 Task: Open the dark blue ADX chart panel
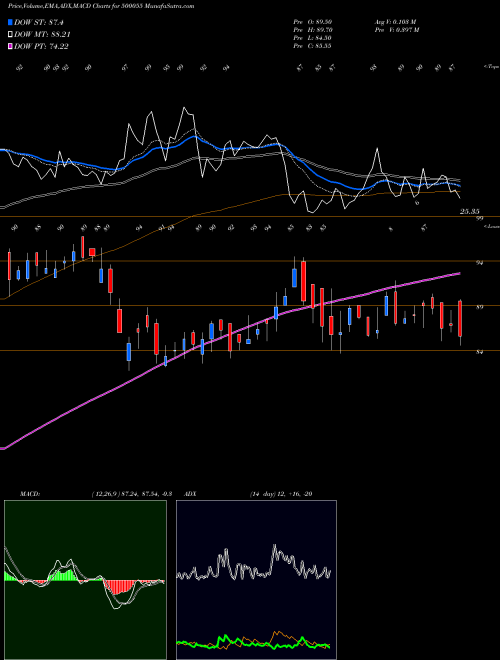256,580
